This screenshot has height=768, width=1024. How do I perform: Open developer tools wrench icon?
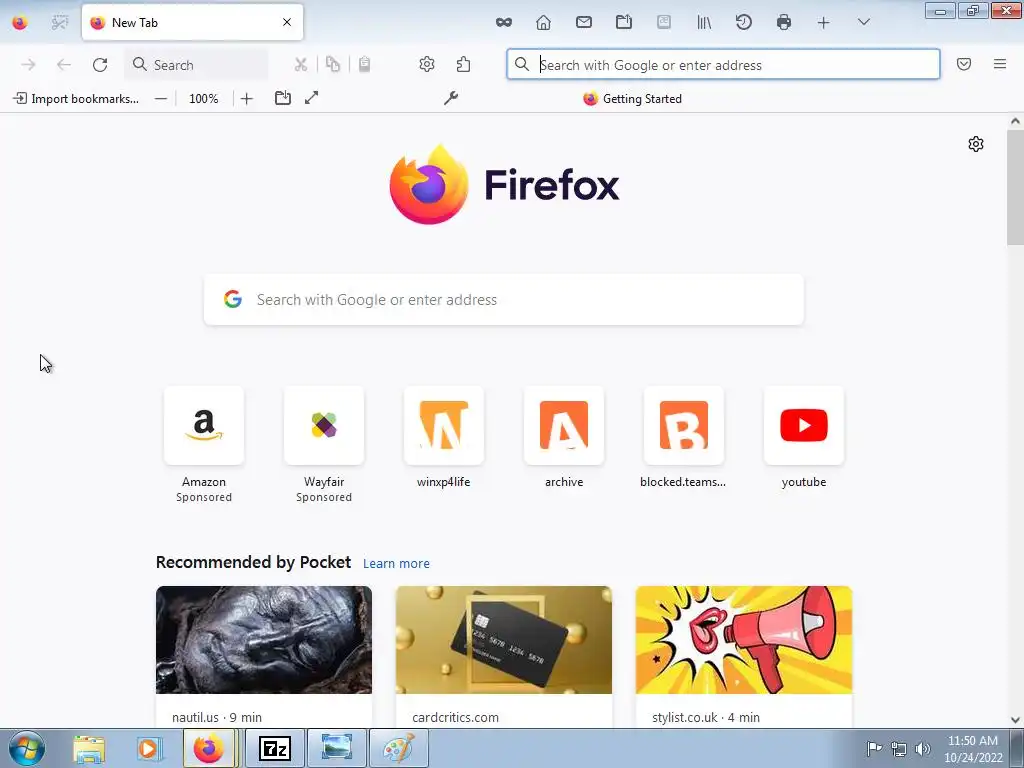[451, 98]
